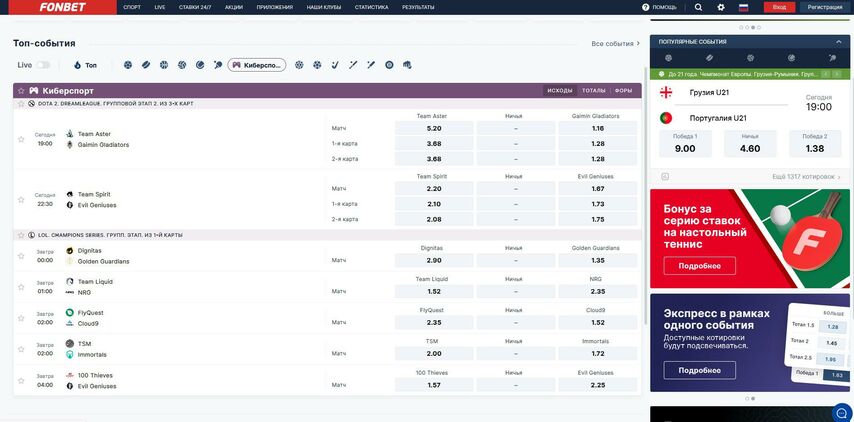Select tennis ball icon in Популярные события panel

click(x=791, y=57)
